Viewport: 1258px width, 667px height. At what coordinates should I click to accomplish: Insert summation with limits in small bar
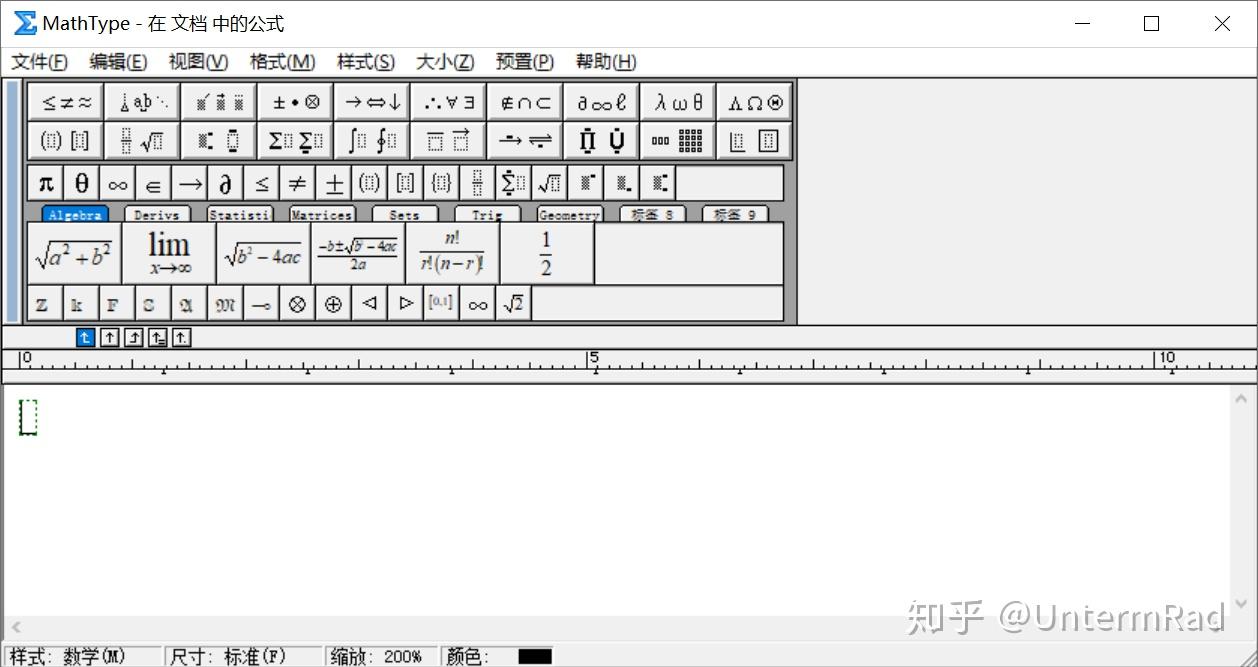(x=514, y=184)
